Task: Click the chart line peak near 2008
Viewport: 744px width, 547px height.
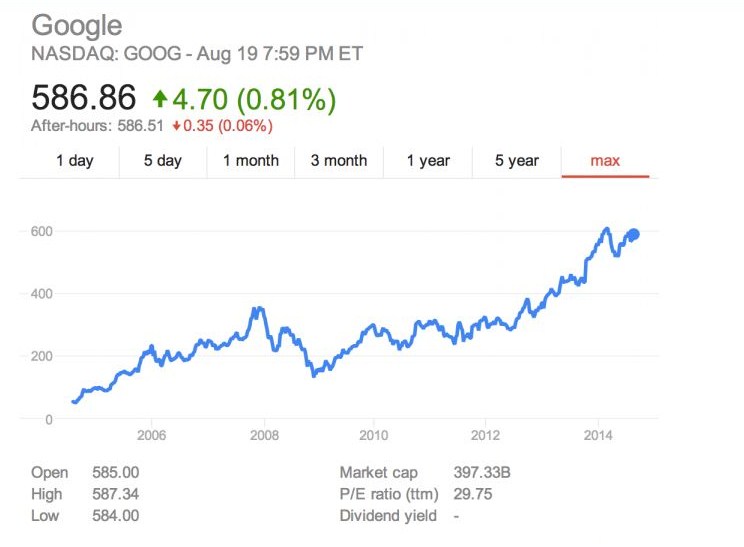Action: coord(258,309)
